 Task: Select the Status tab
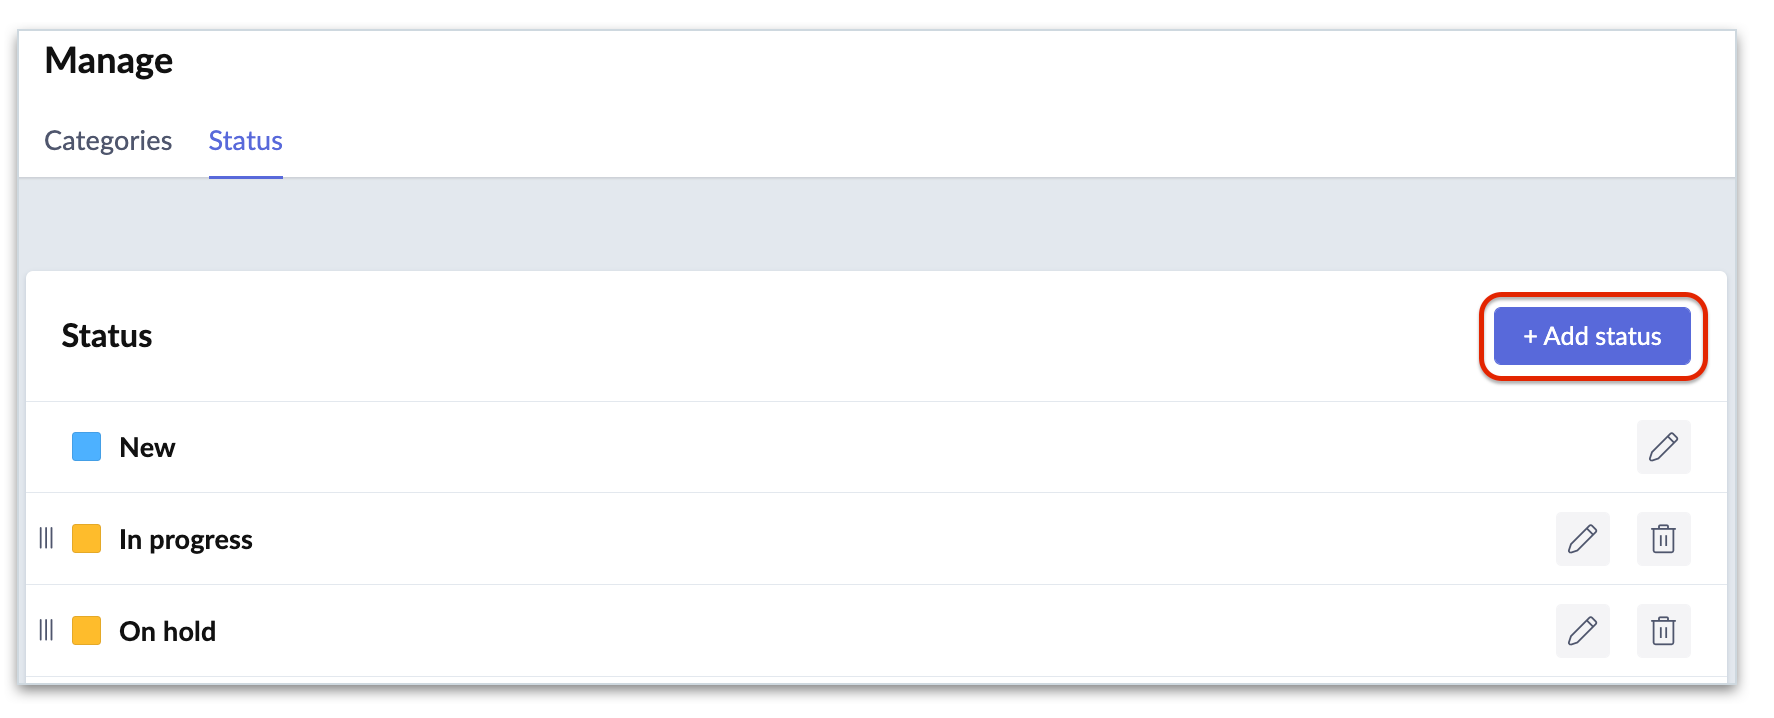pyautogui.click(x=245, y=141)
